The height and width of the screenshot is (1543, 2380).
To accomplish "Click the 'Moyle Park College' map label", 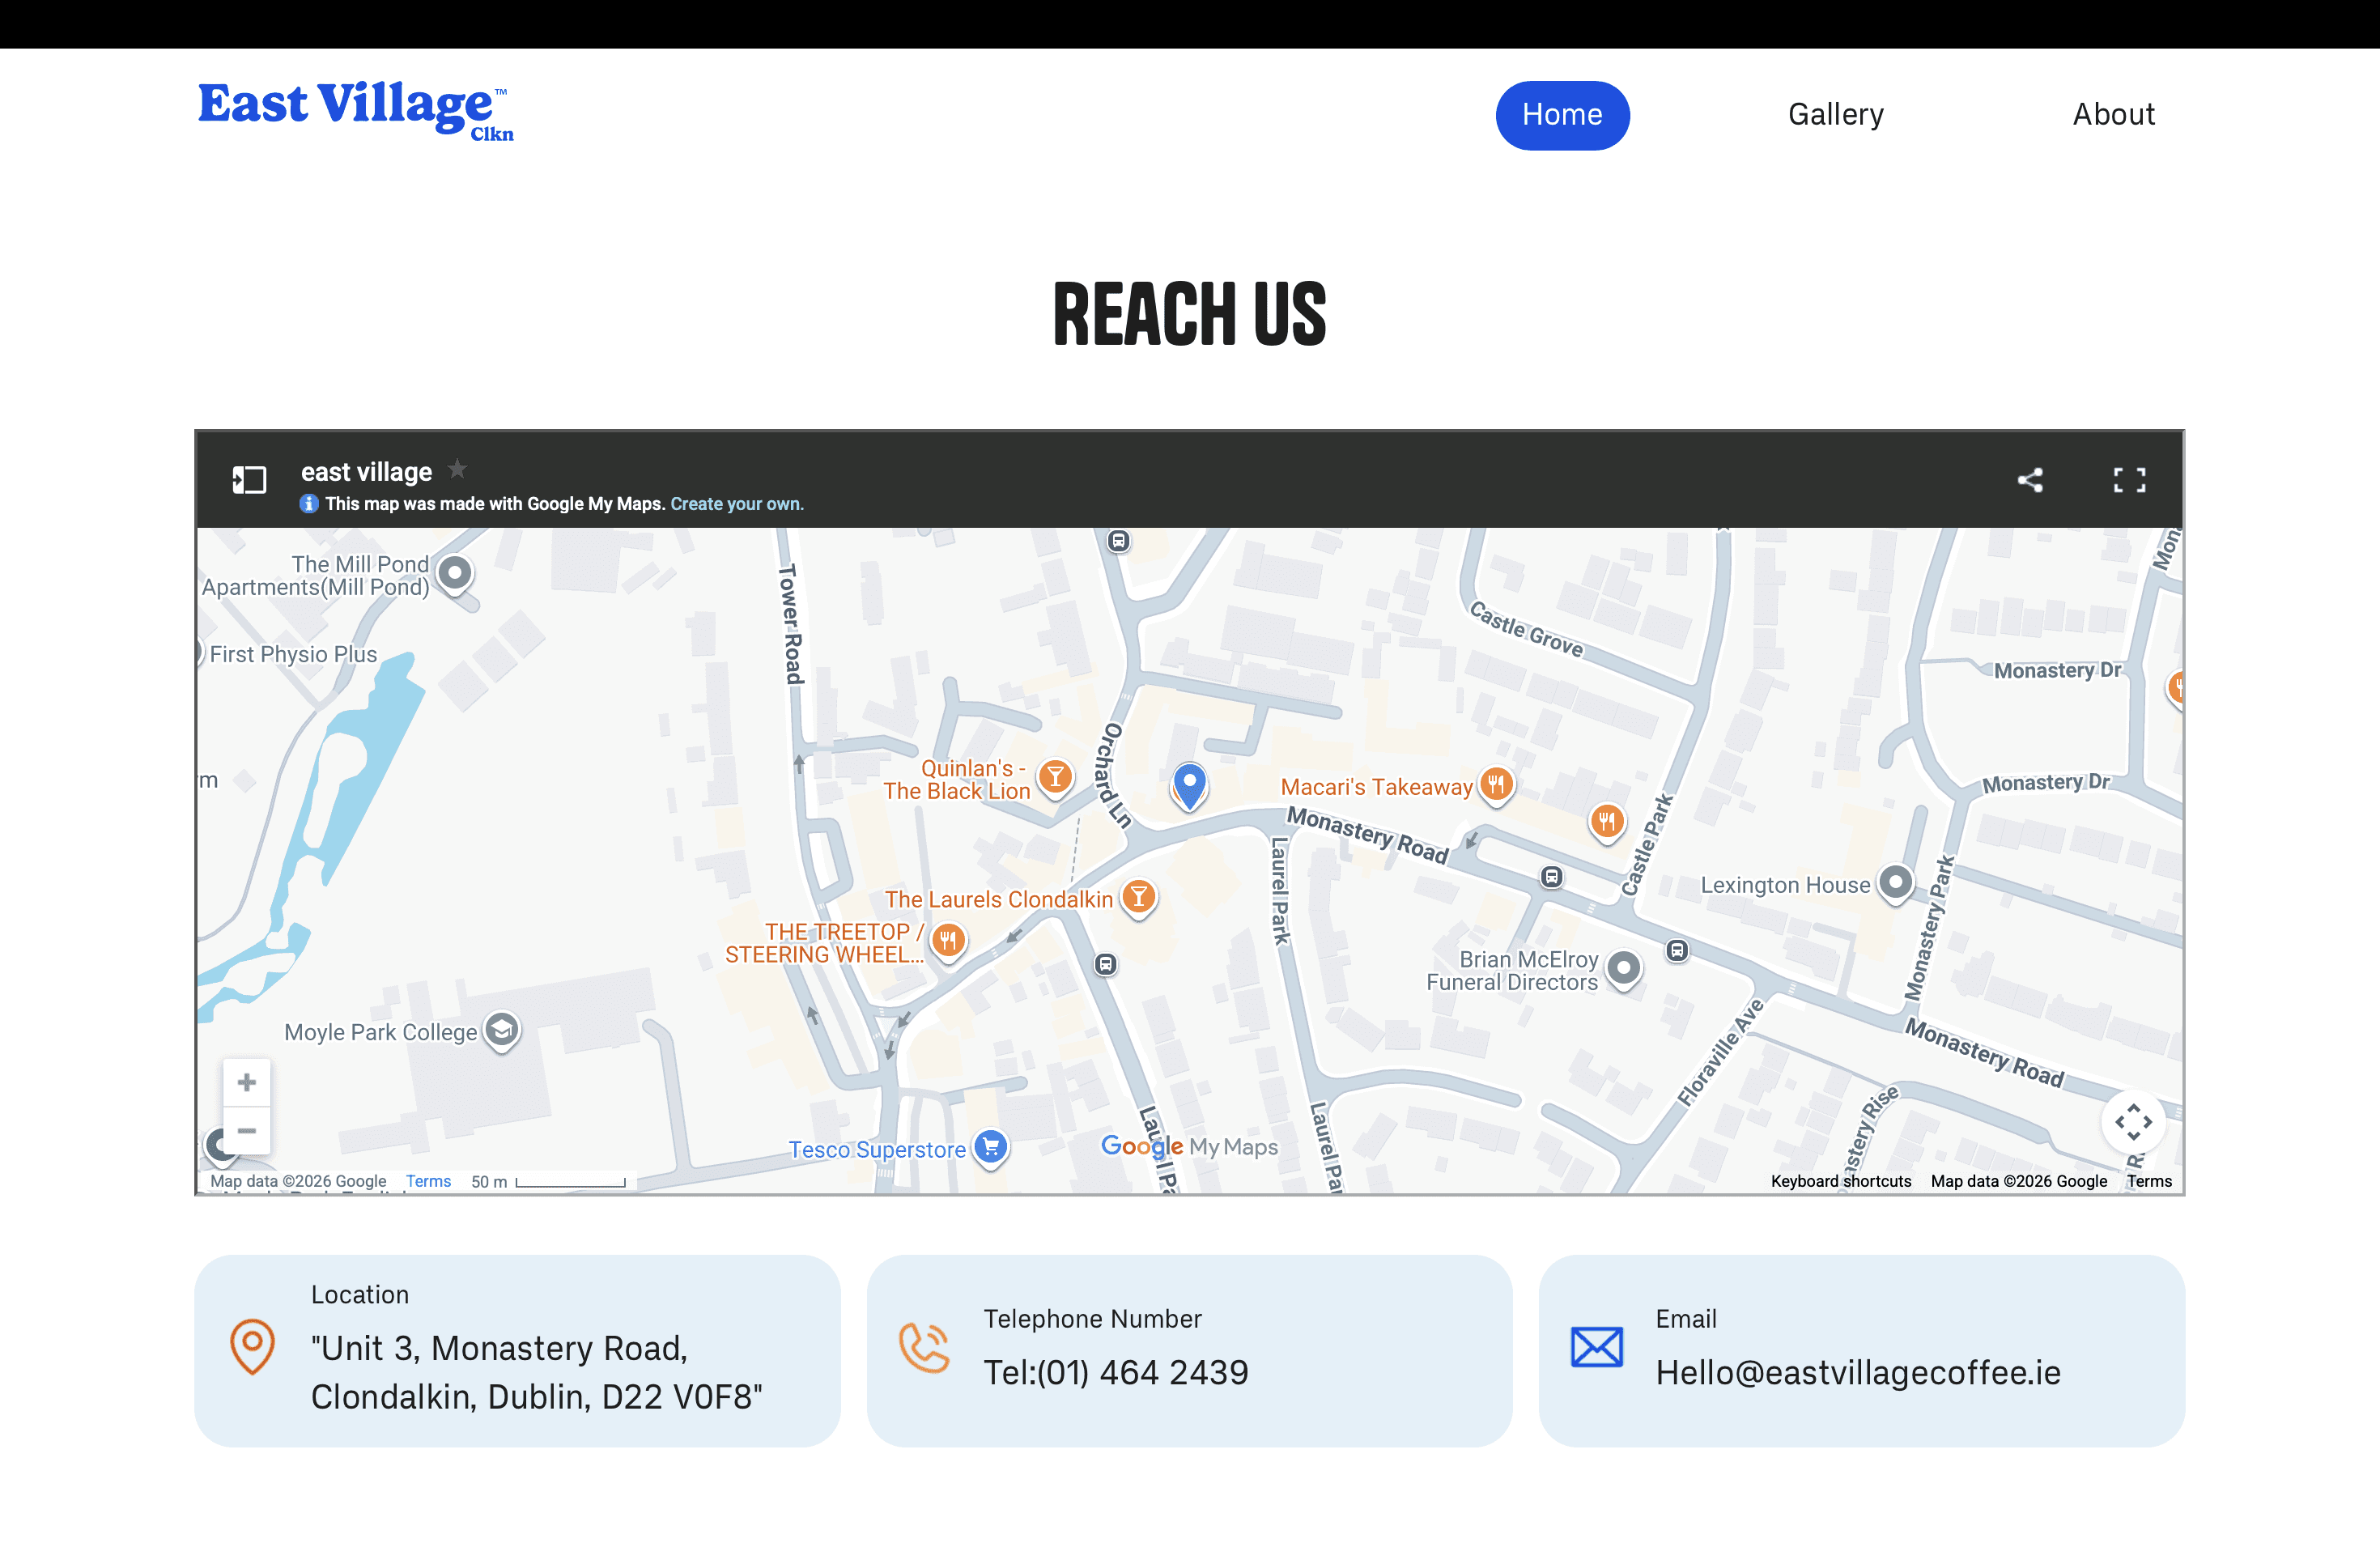I will pyautogui.click(x=380, y=1032).
